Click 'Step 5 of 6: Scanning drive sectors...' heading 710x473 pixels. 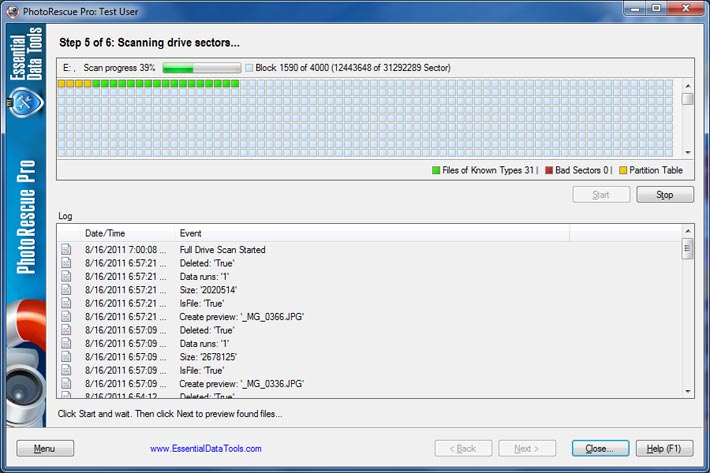(149, 43)
